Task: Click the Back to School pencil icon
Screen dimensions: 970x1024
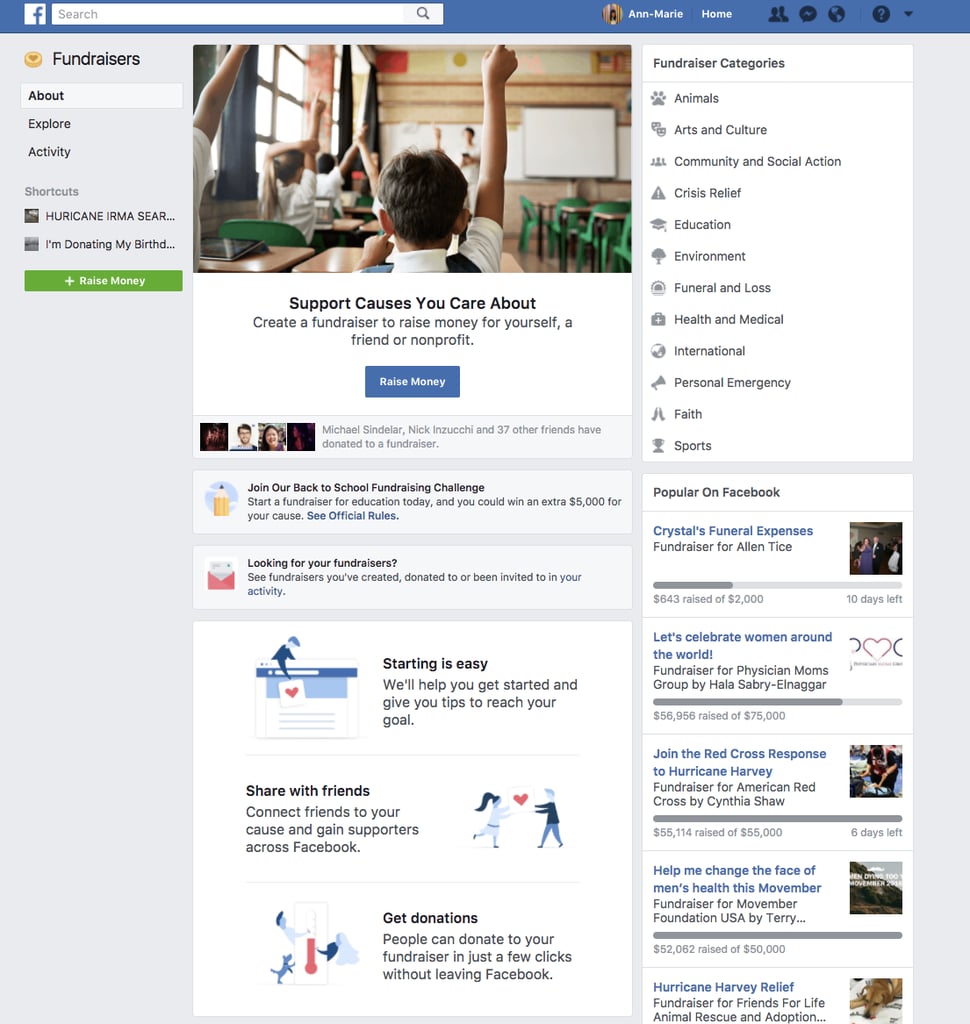Action: coord(221,500)
